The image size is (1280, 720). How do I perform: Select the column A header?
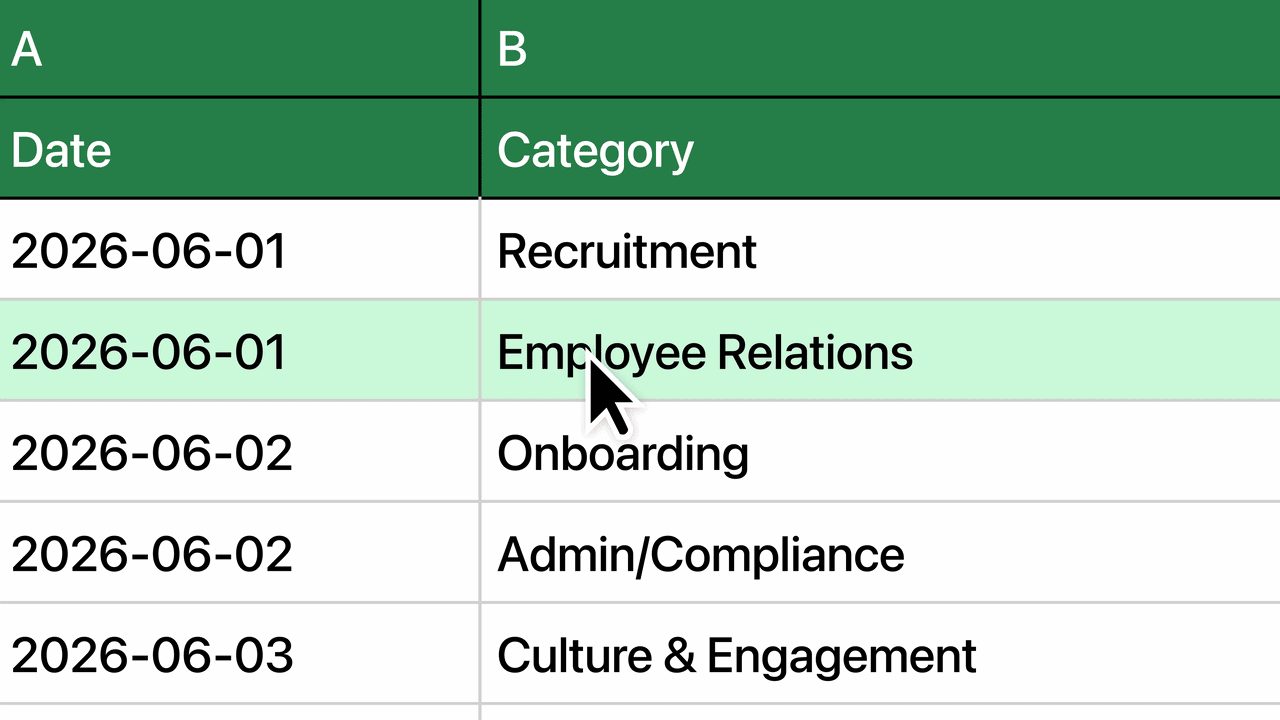point(239,48)
